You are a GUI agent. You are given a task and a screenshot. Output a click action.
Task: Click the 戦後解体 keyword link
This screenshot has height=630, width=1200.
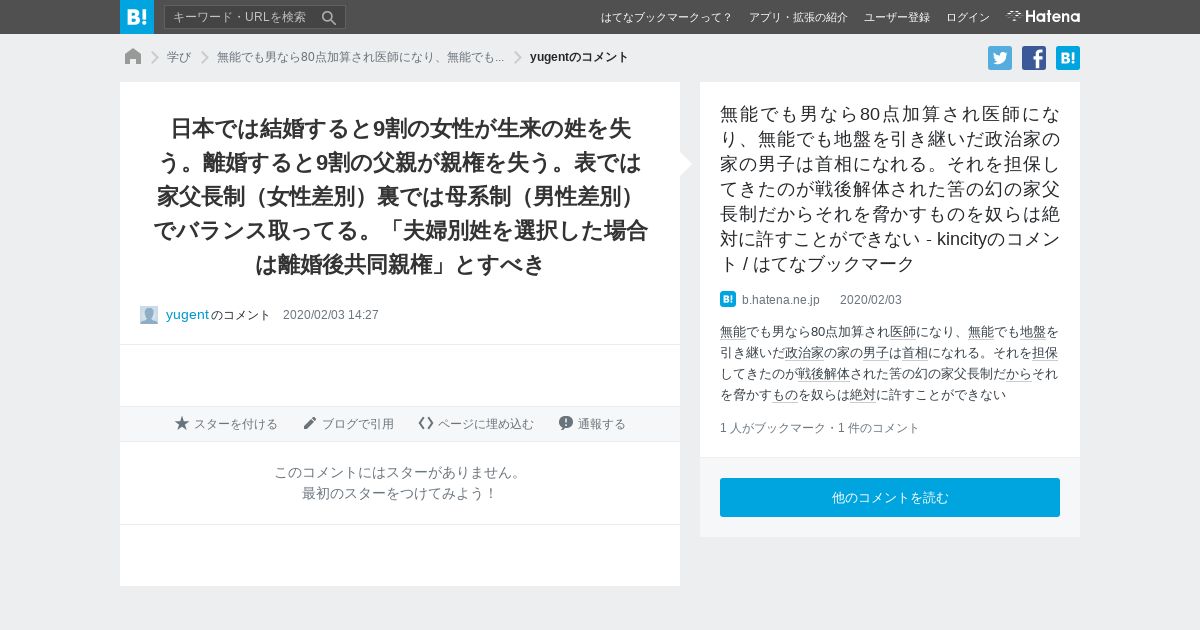click(x=824, y=374)
